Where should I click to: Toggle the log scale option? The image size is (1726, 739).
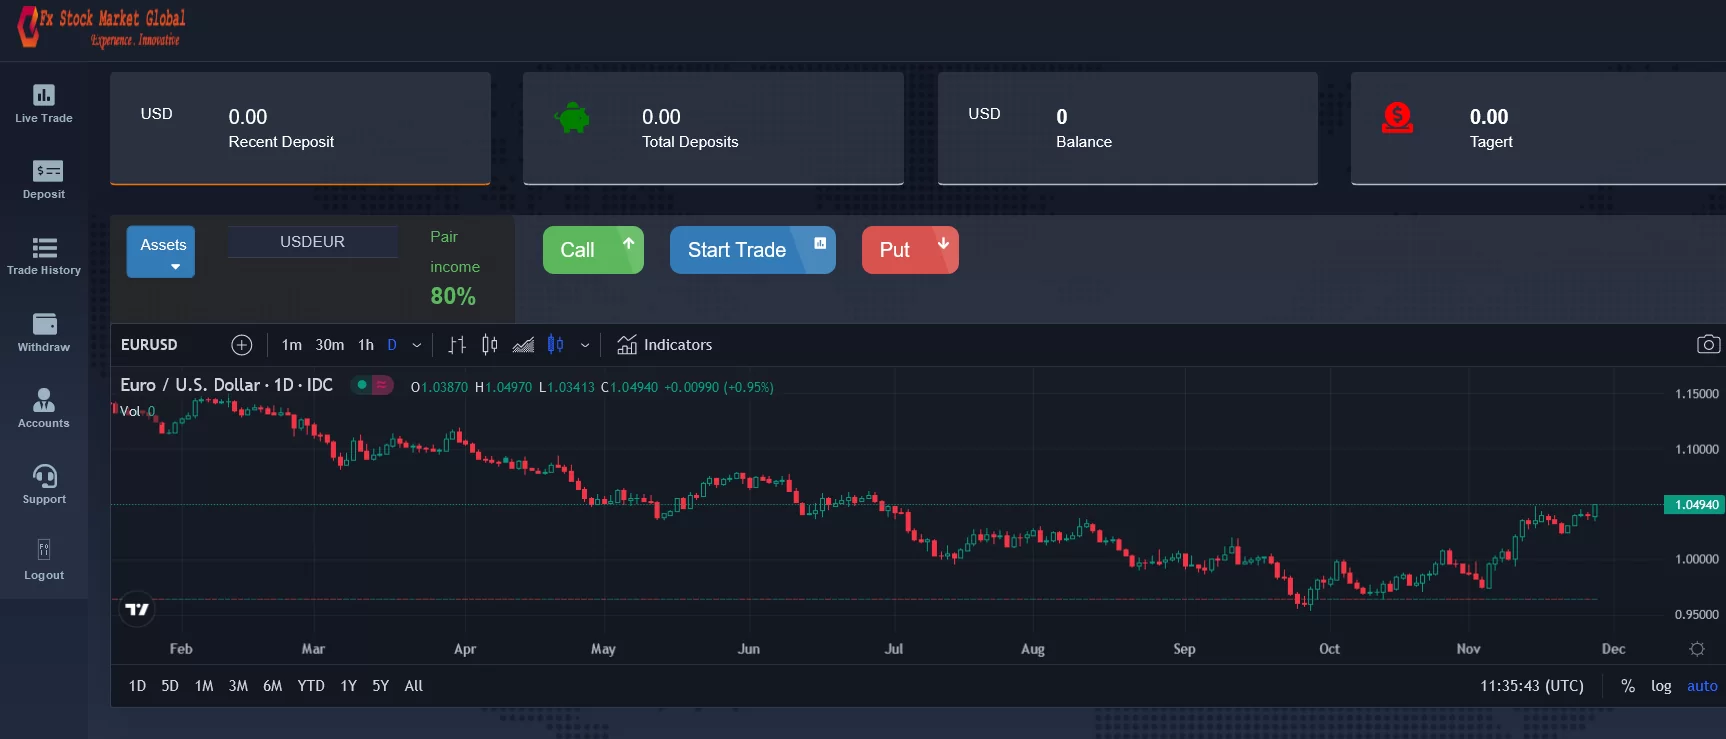coord(1661,686)
